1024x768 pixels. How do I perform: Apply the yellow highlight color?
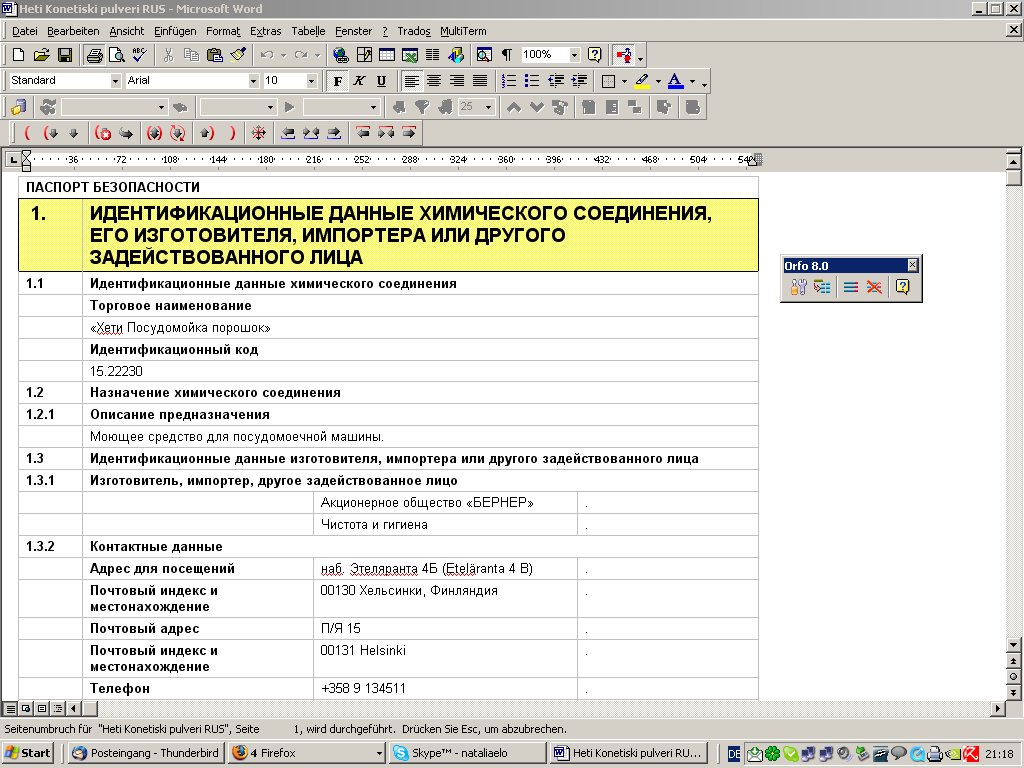[642, 81]
